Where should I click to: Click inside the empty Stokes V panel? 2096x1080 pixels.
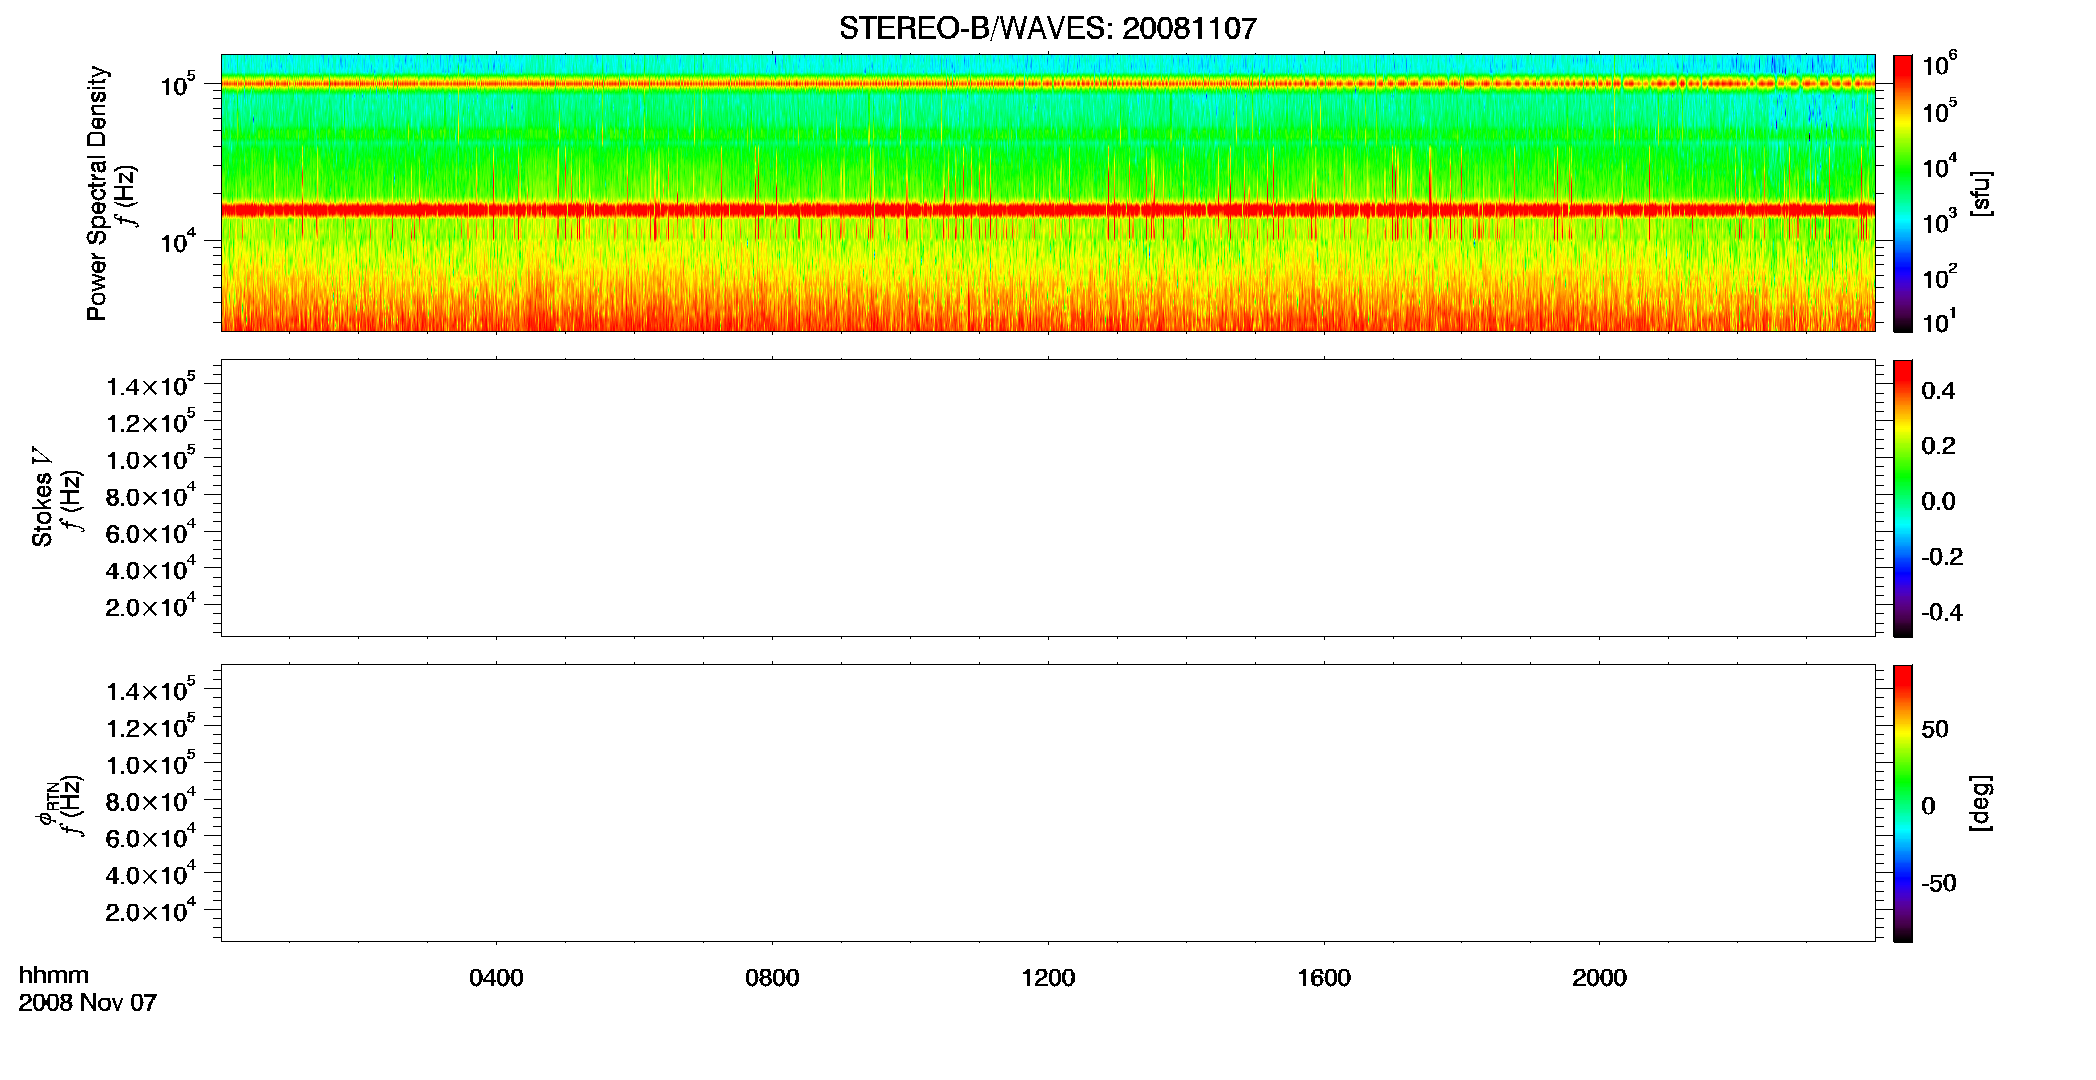click(1047, 498)
